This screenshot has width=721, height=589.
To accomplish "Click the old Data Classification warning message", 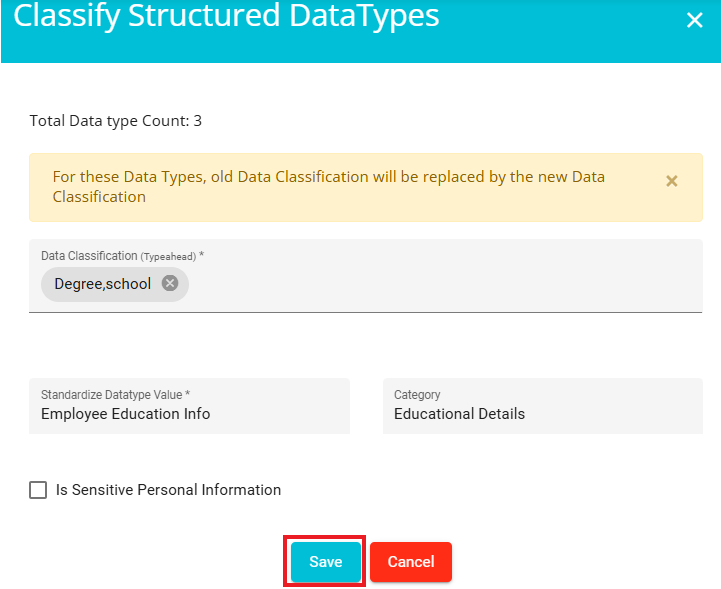I will (328, 187).
